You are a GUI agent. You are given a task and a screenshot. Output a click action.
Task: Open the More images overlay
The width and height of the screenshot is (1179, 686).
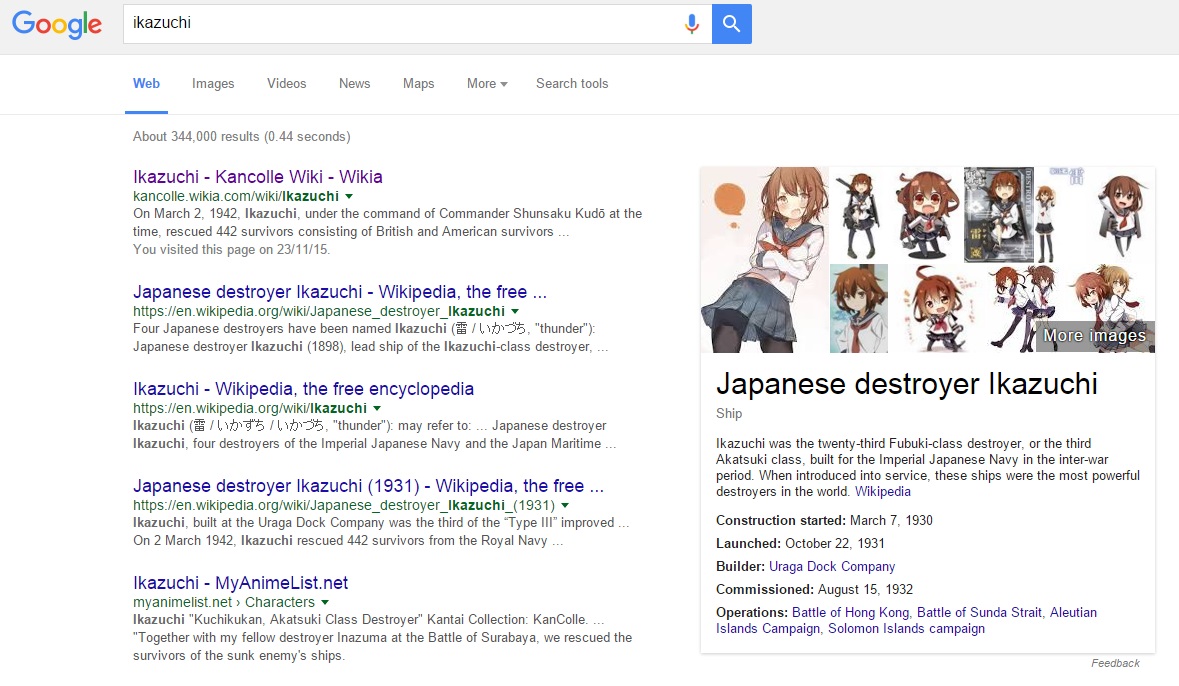1095,335
